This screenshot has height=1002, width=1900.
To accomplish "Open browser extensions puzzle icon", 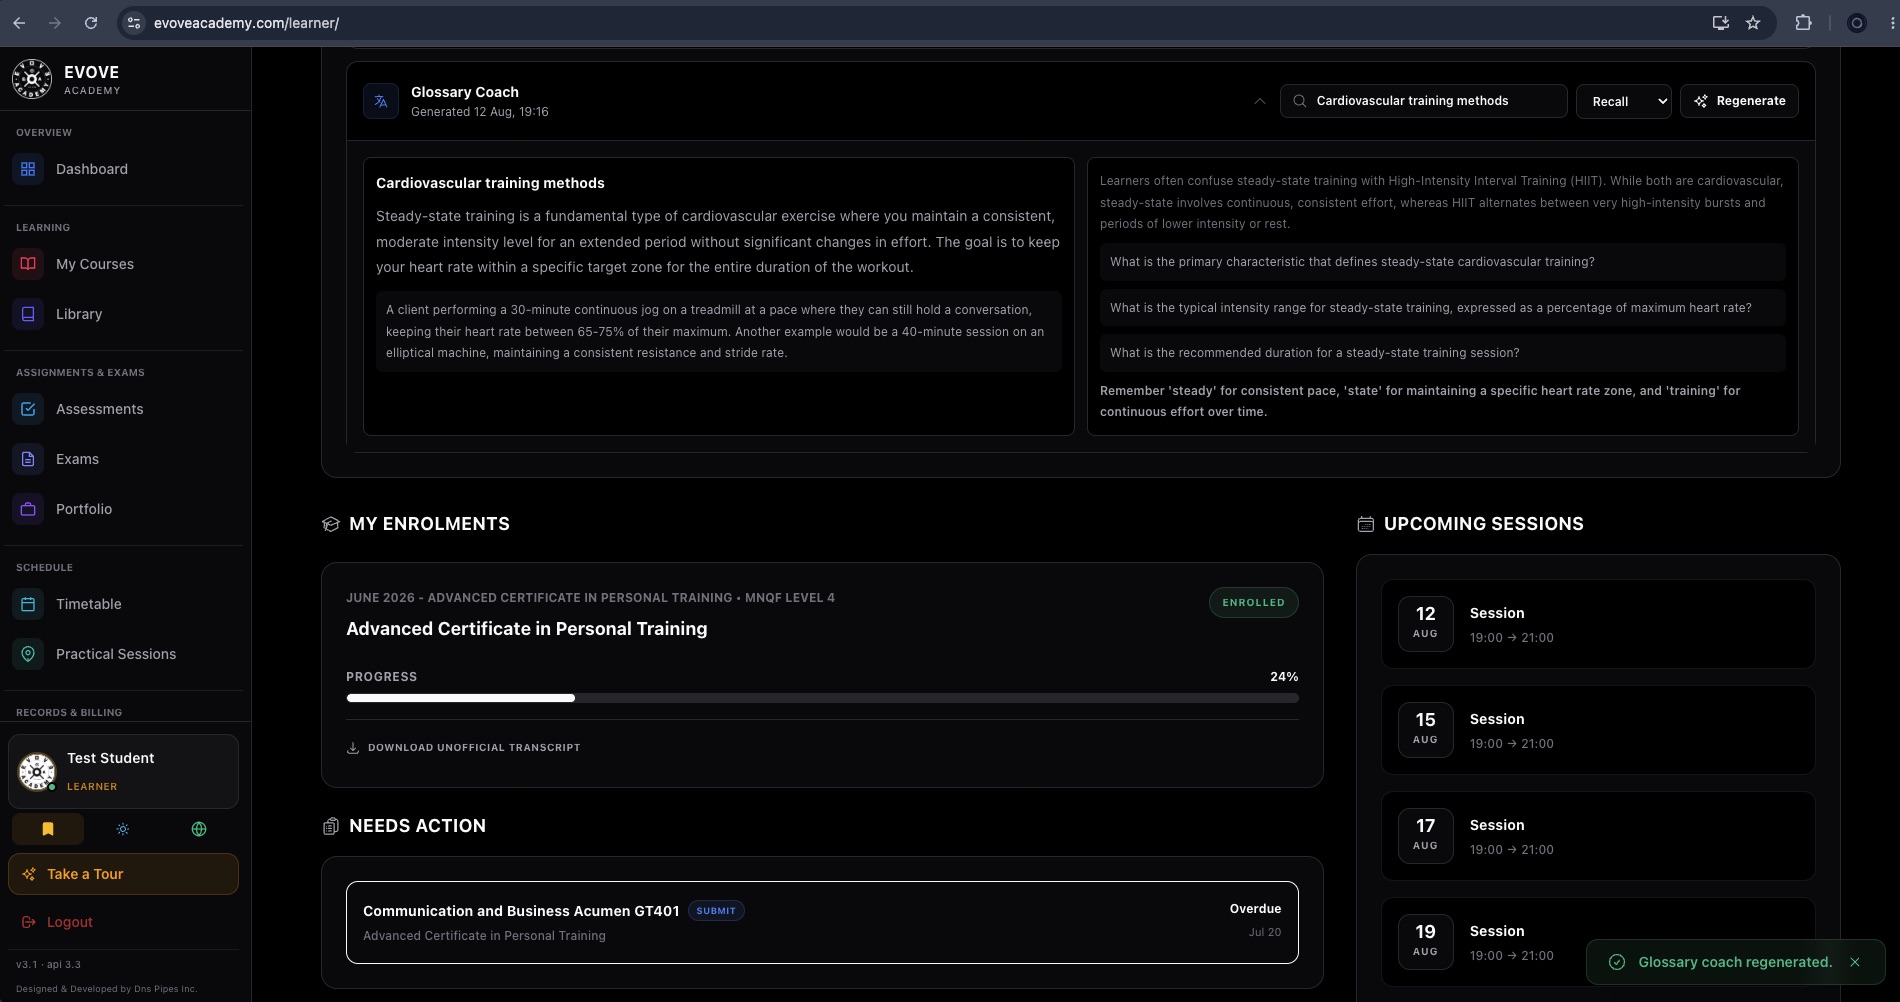I will tap(1803, 23).
